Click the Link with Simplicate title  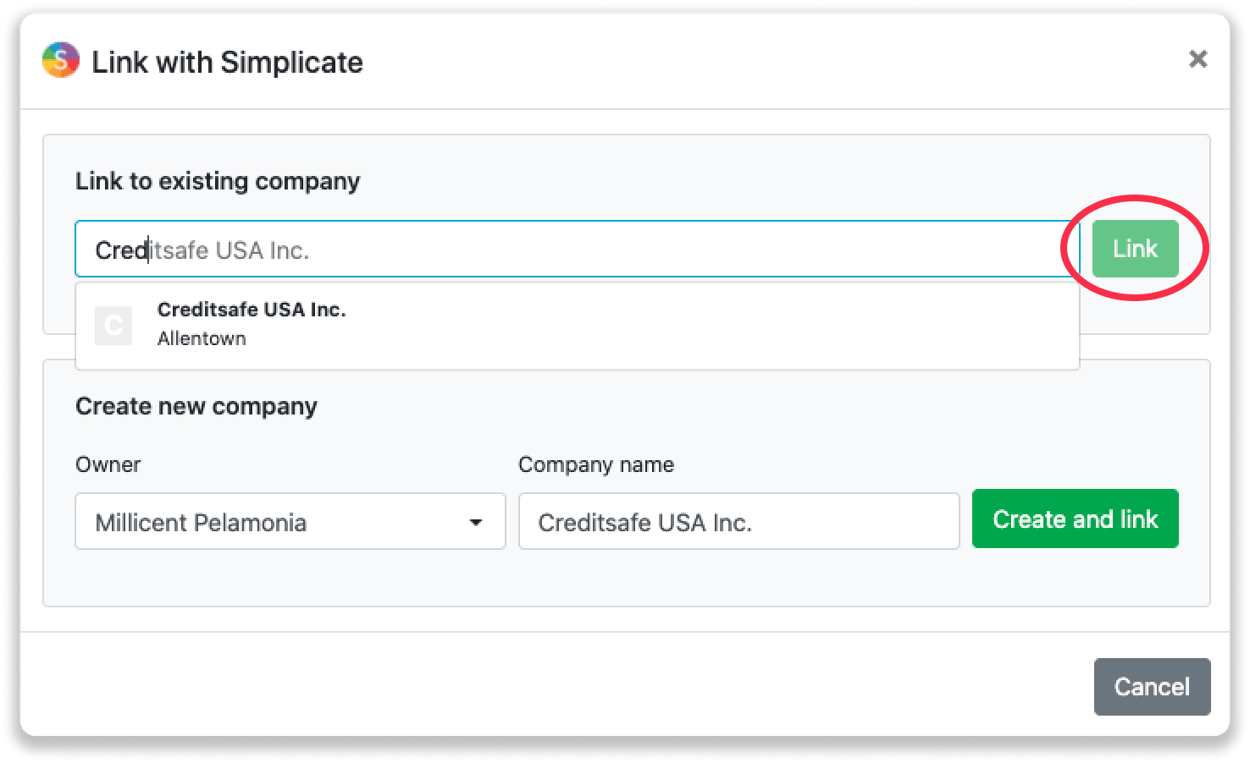click(x=228, y=61)
